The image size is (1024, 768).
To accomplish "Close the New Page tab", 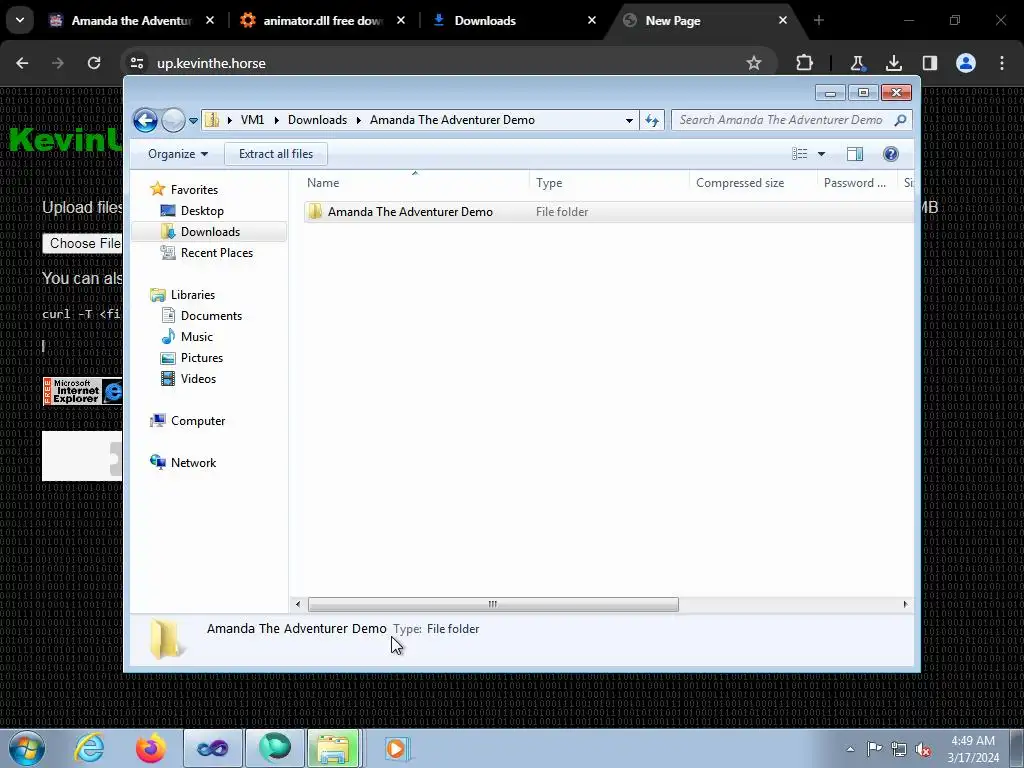I will tap(782, 21).
